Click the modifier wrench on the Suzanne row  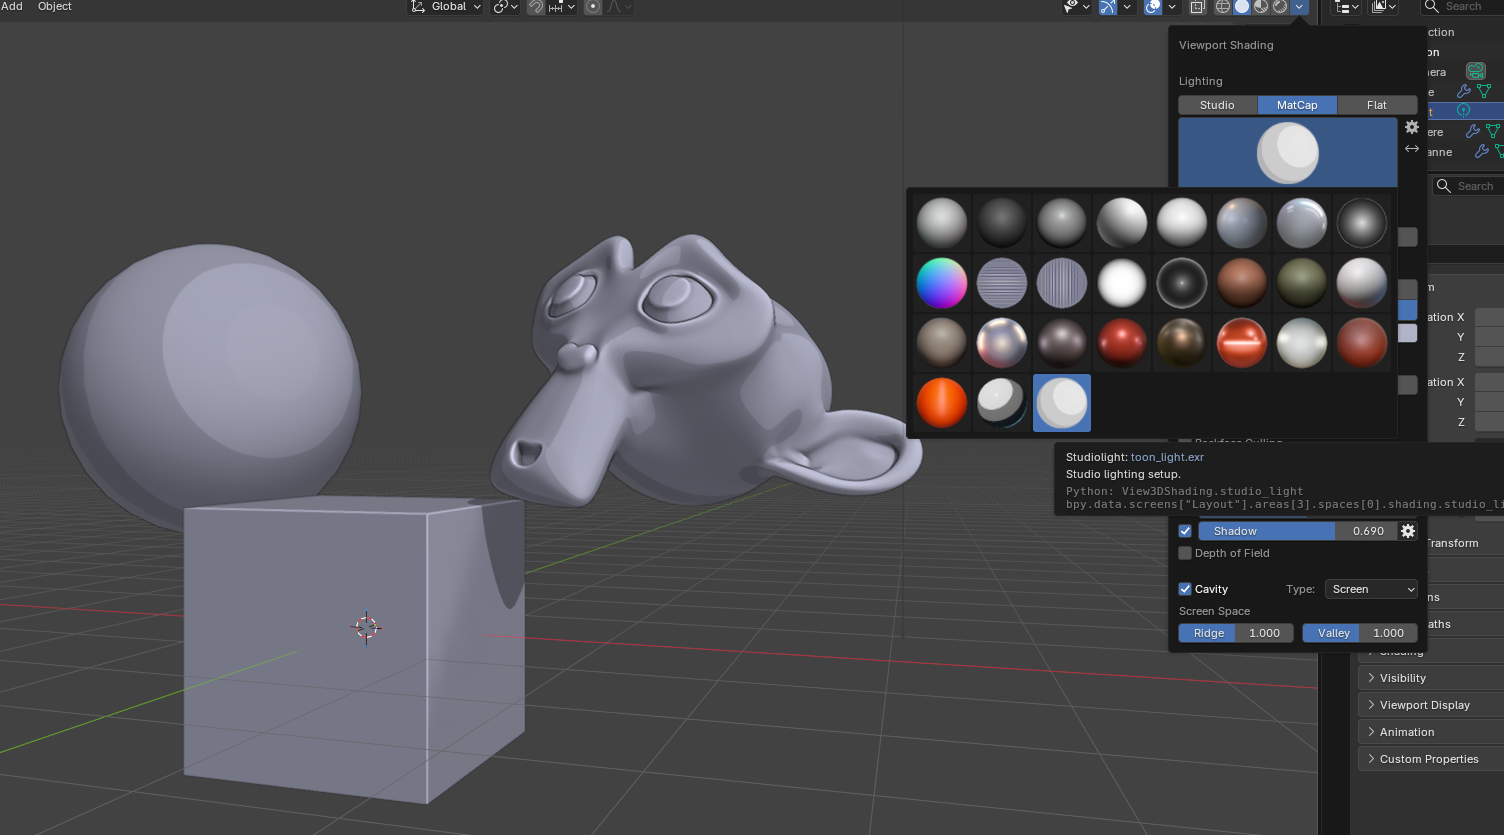click(1482, 151)
